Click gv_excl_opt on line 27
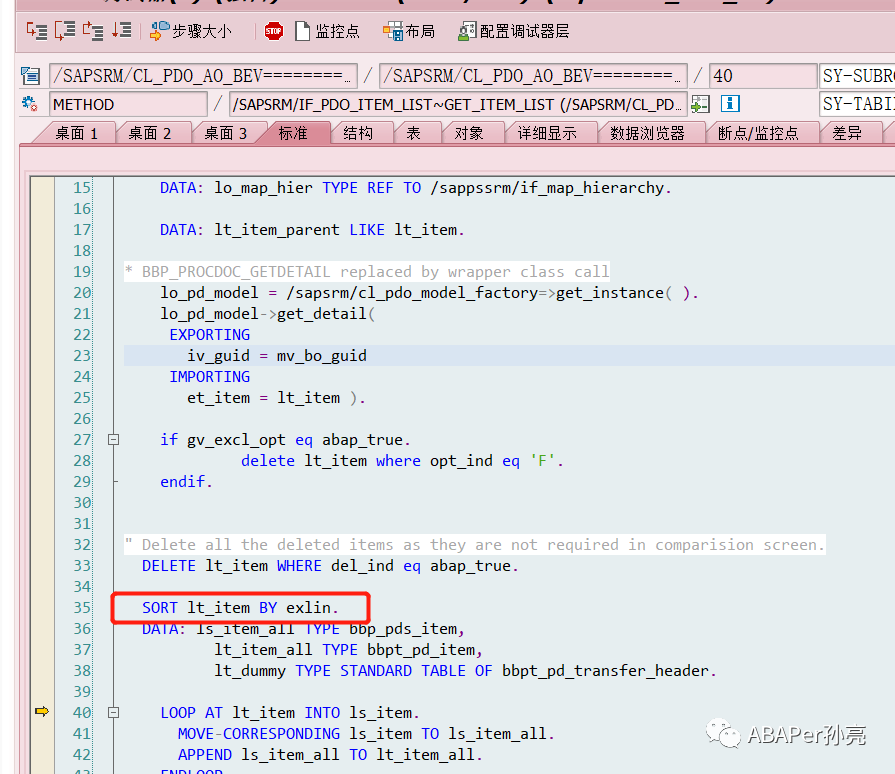This screenshot has height=774, width=895. pos(236,440)
